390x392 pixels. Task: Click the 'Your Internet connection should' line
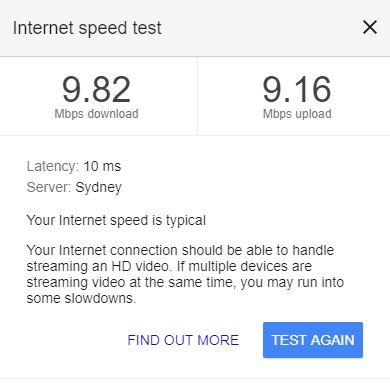180,250
